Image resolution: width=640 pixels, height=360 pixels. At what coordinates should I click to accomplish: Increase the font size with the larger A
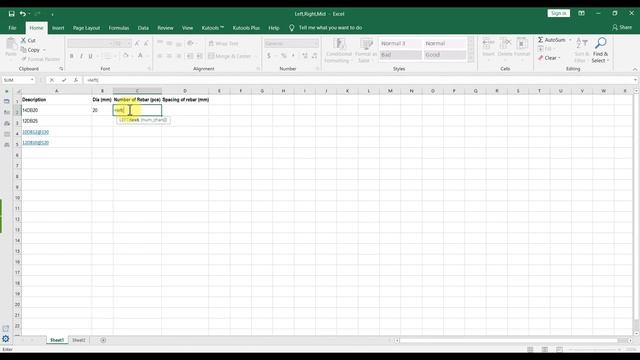[137, 43]
